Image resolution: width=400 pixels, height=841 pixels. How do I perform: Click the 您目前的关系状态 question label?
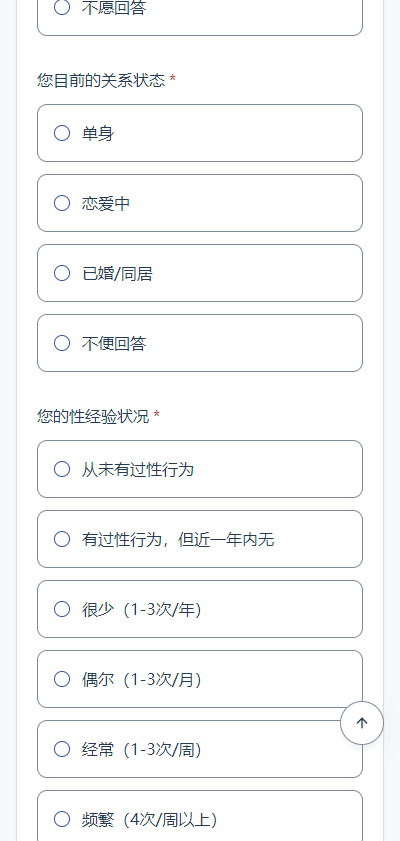click(x=101, y=80)
